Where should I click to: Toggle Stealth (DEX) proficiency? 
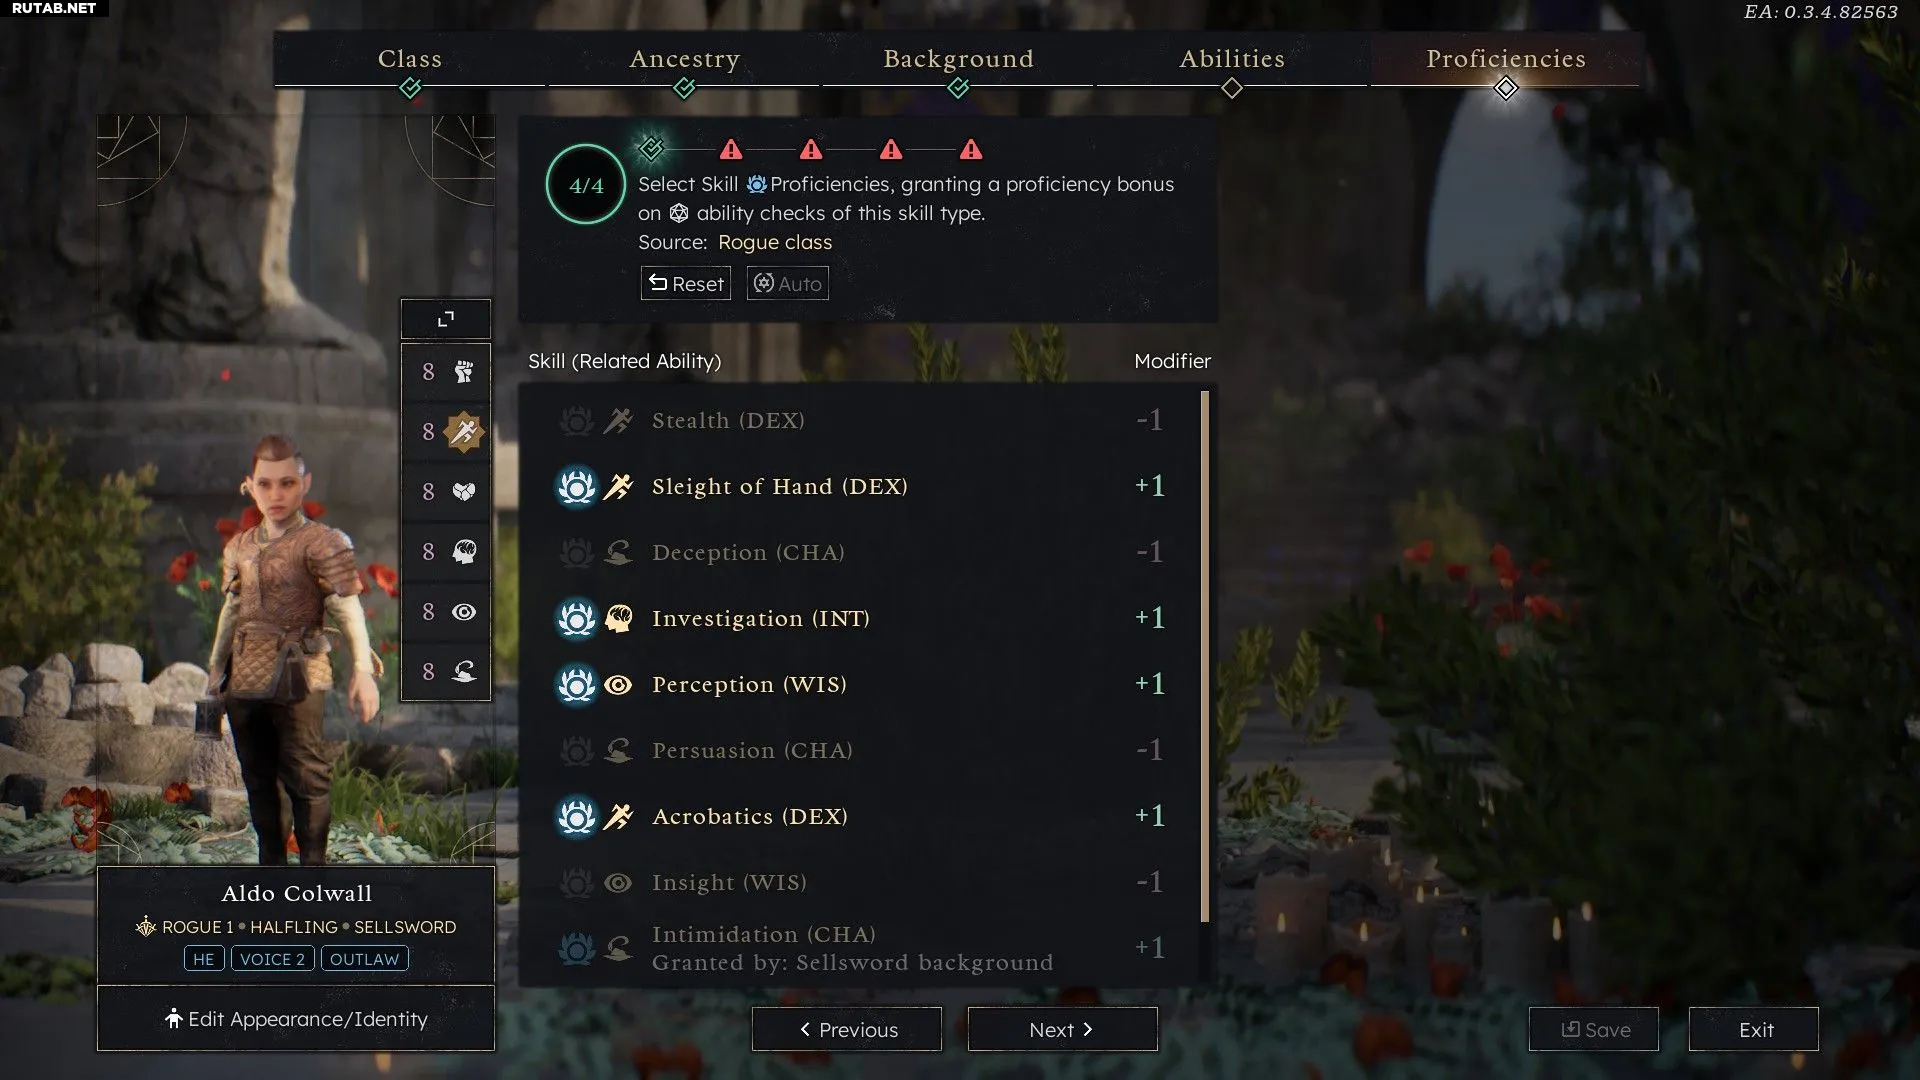click(860, 420)
